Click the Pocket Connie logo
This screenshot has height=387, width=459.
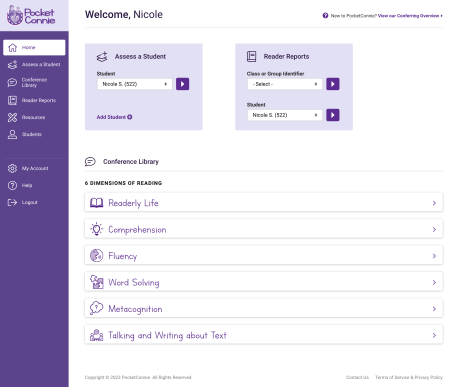pyautogui.click(x=31, y=15)
